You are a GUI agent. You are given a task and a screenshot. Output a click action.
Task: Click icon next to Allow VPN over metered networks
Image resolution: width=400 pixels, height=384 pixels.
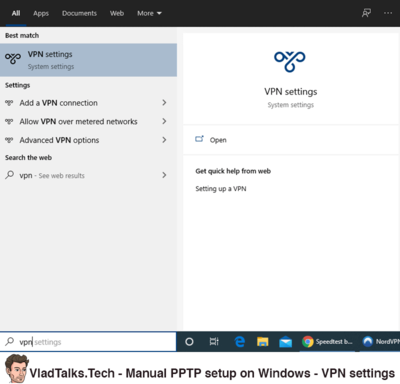point(9,121)
